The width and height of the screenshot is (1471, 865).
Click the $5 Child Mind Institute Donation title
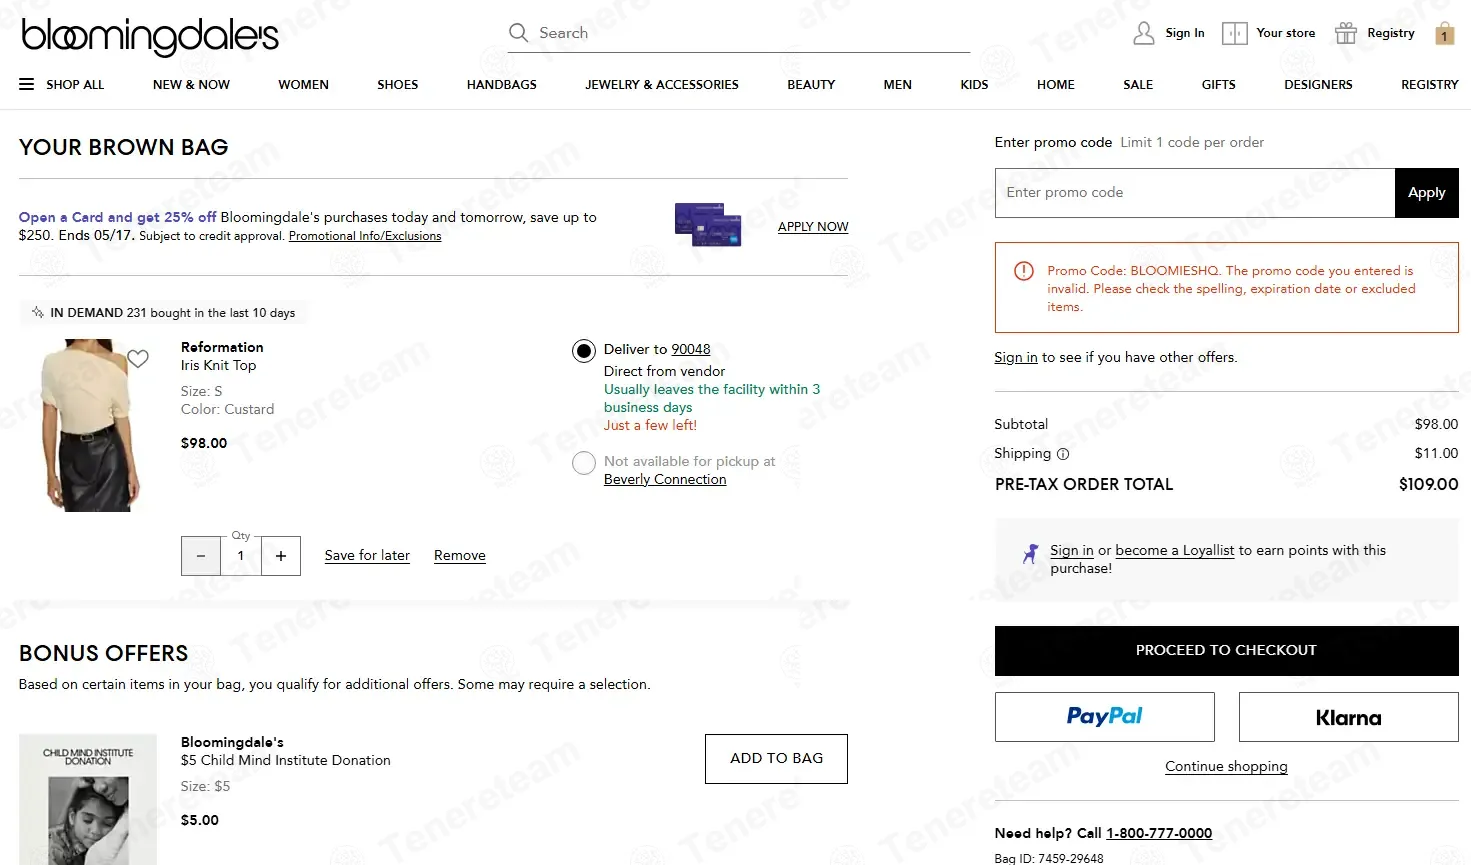tap(286, 760)
